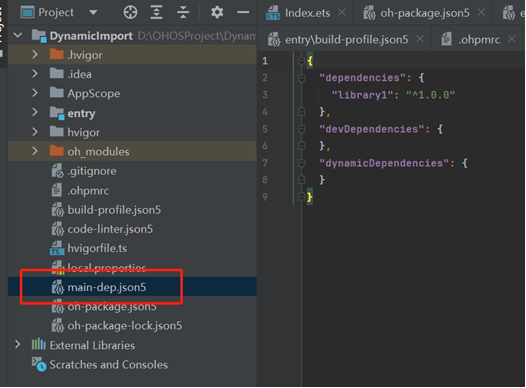Open the Project view dropdown arrow
The image size is (526, 388).
pyautogui.click(x=93, y=13)
